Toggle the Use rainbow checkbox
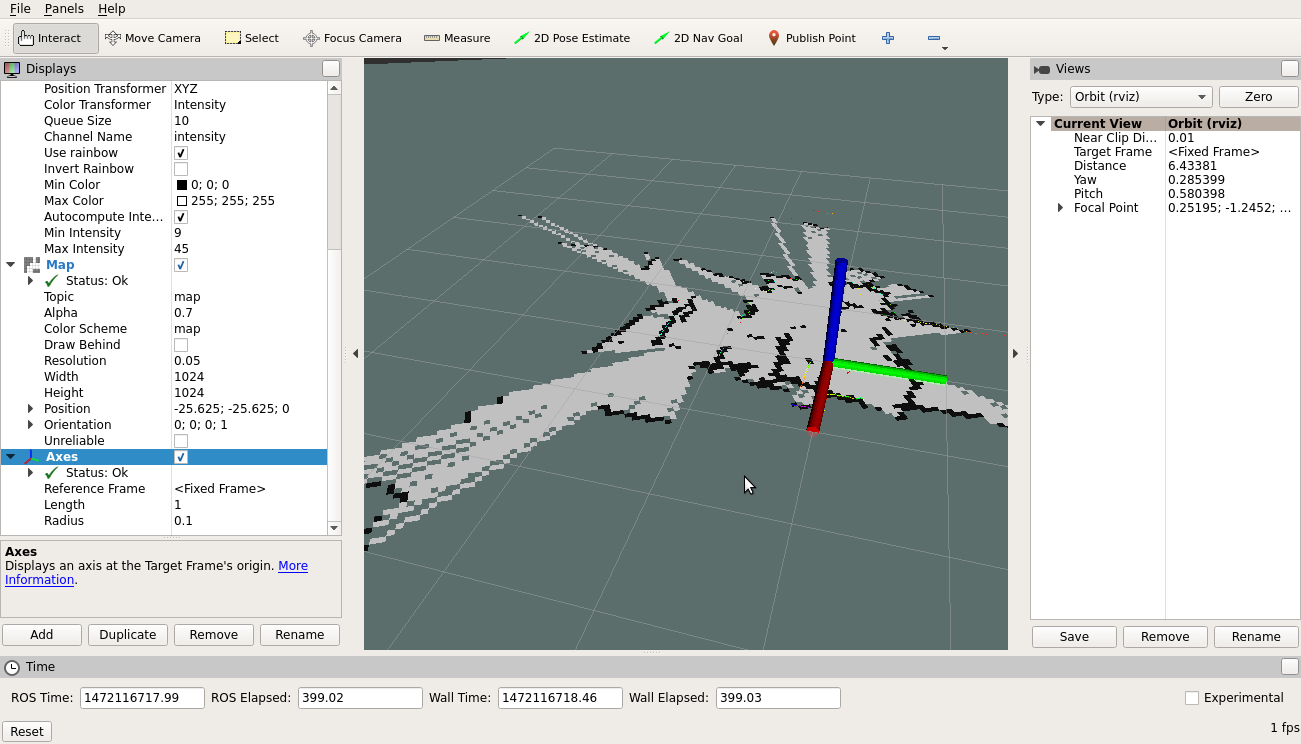1301x744 pixels. [181, 153]
